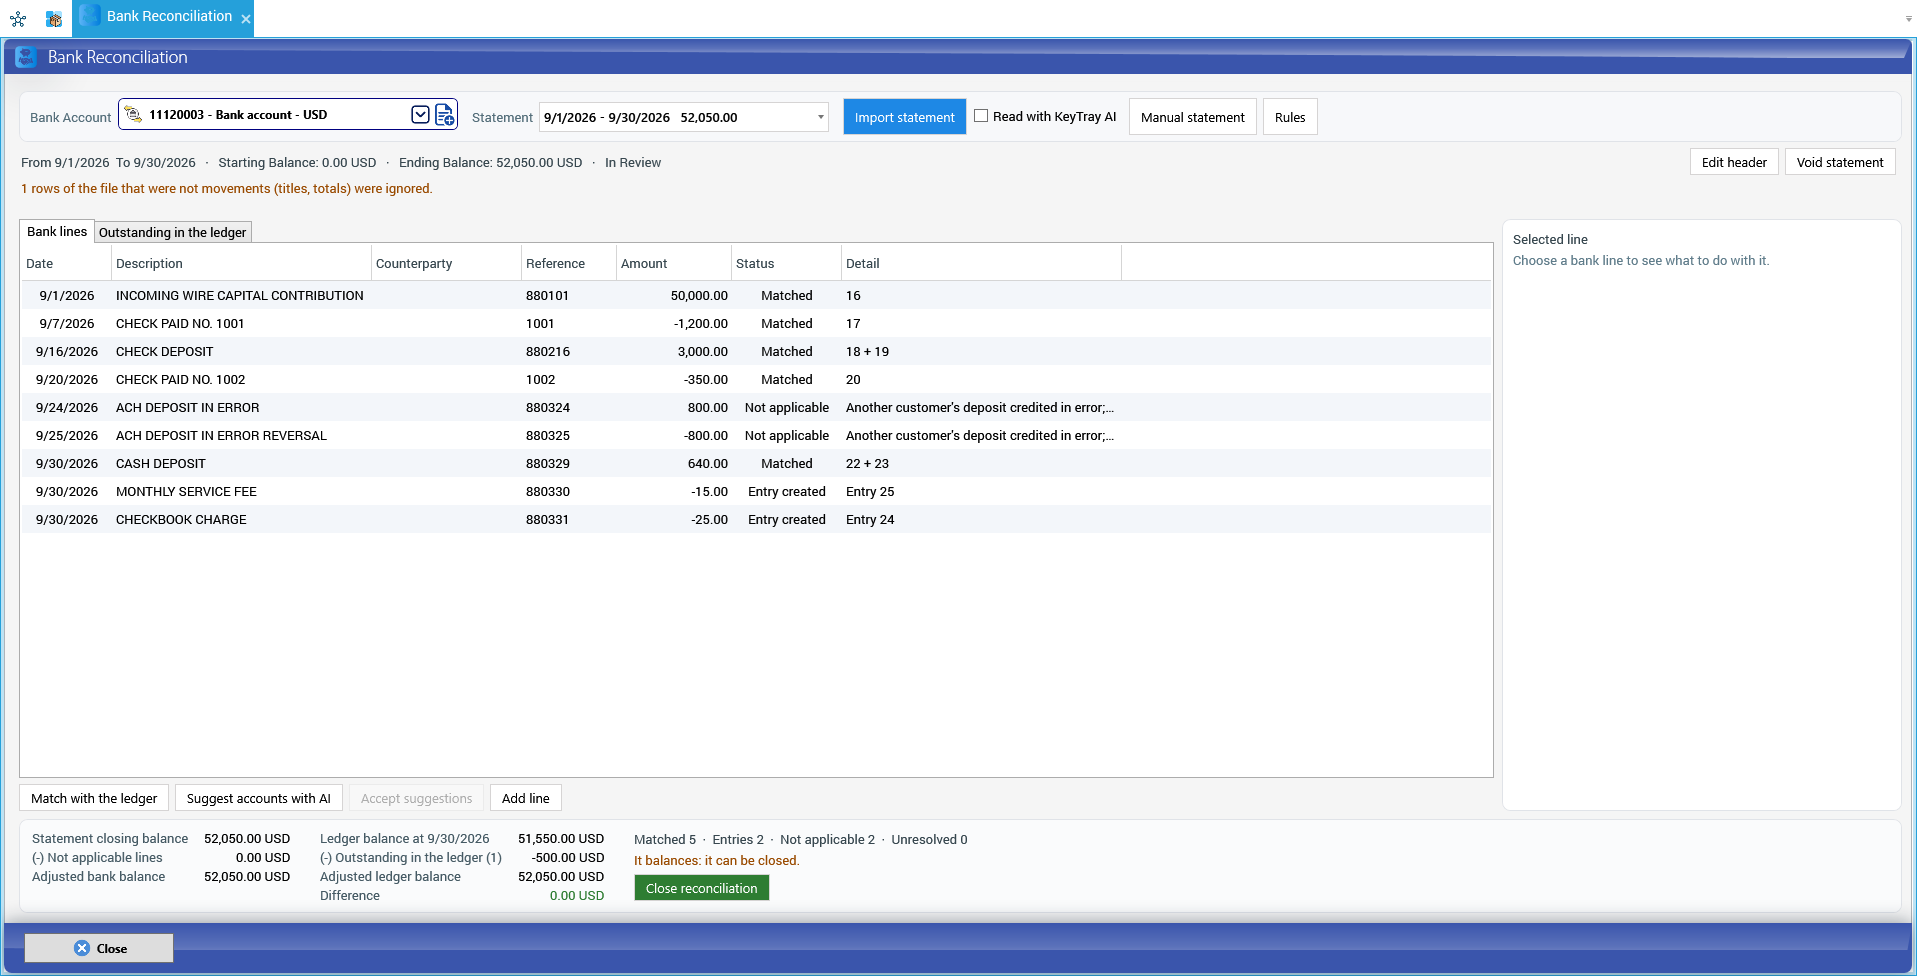Open Manual statement

point(1192,117)
